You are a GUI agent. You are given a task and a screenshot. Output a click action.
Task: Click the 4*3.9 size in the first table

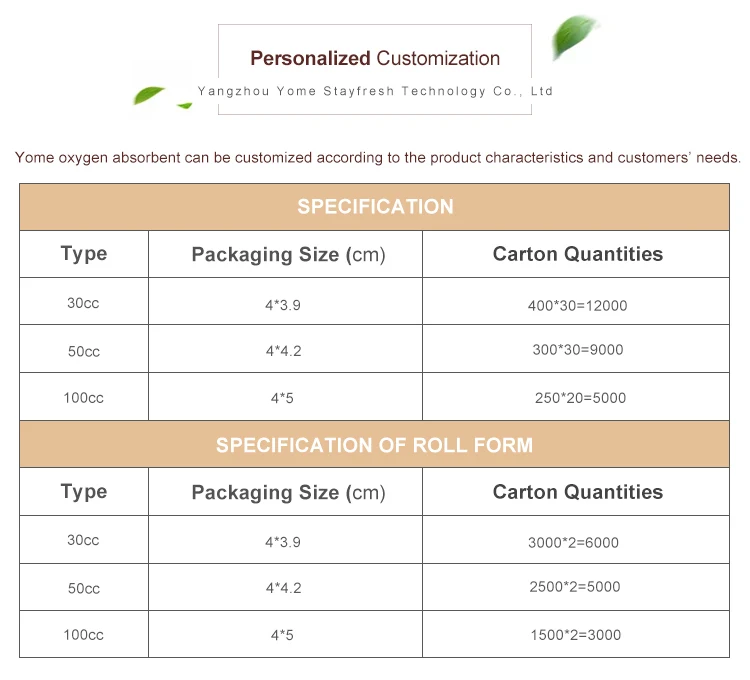pyautogui.click(x=283, y=305)
